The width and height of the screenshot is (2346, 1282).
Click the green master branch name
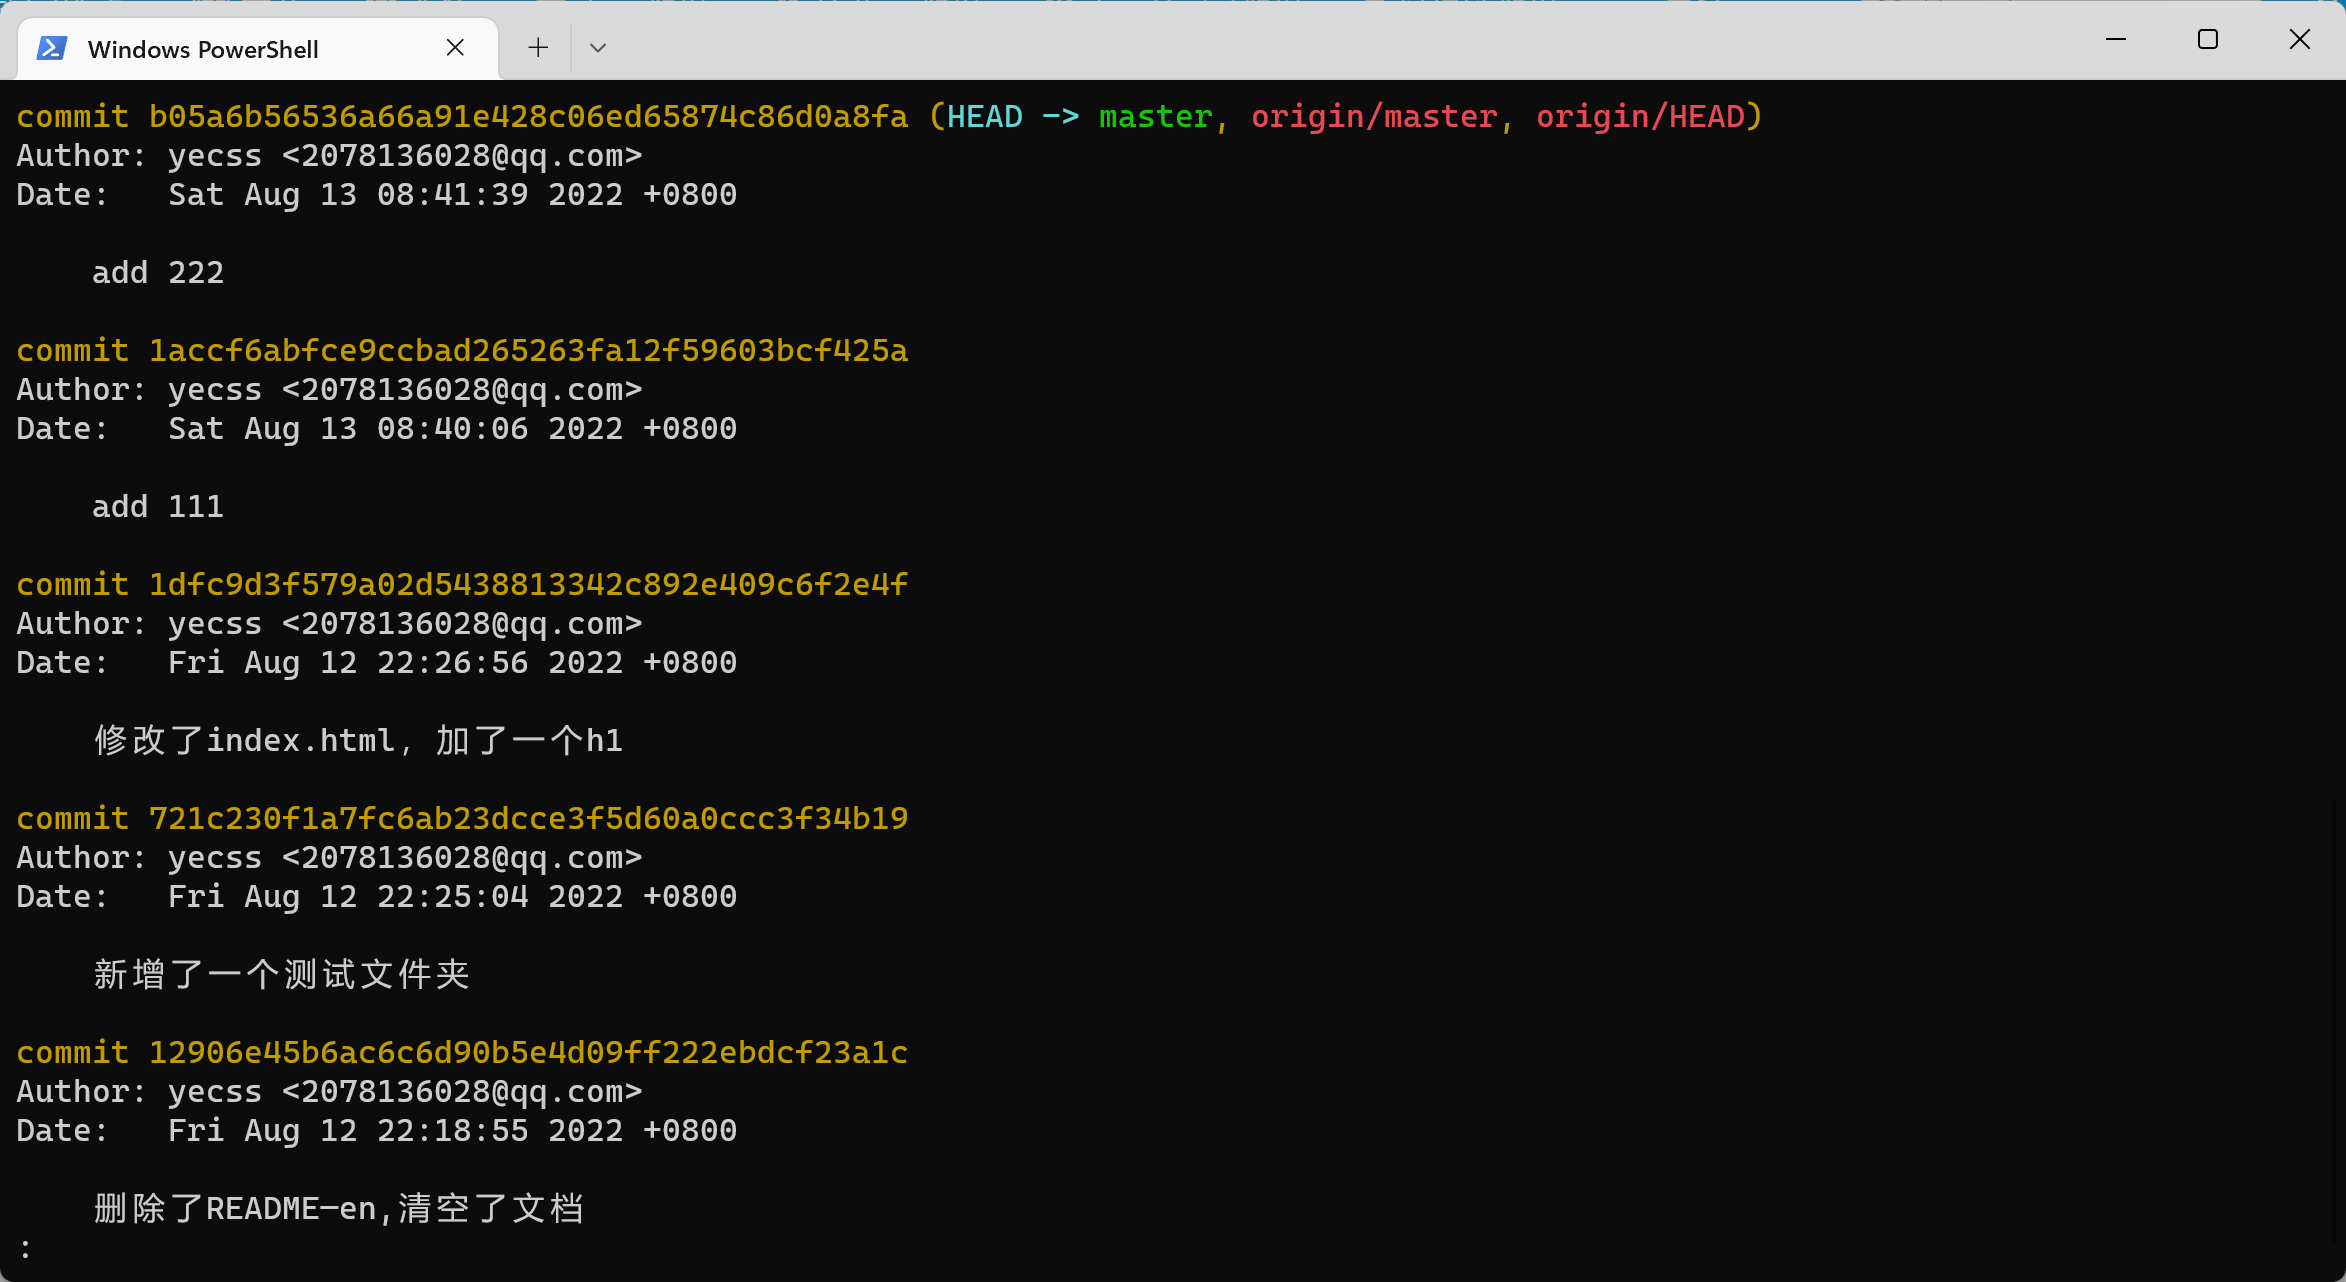1155,117
